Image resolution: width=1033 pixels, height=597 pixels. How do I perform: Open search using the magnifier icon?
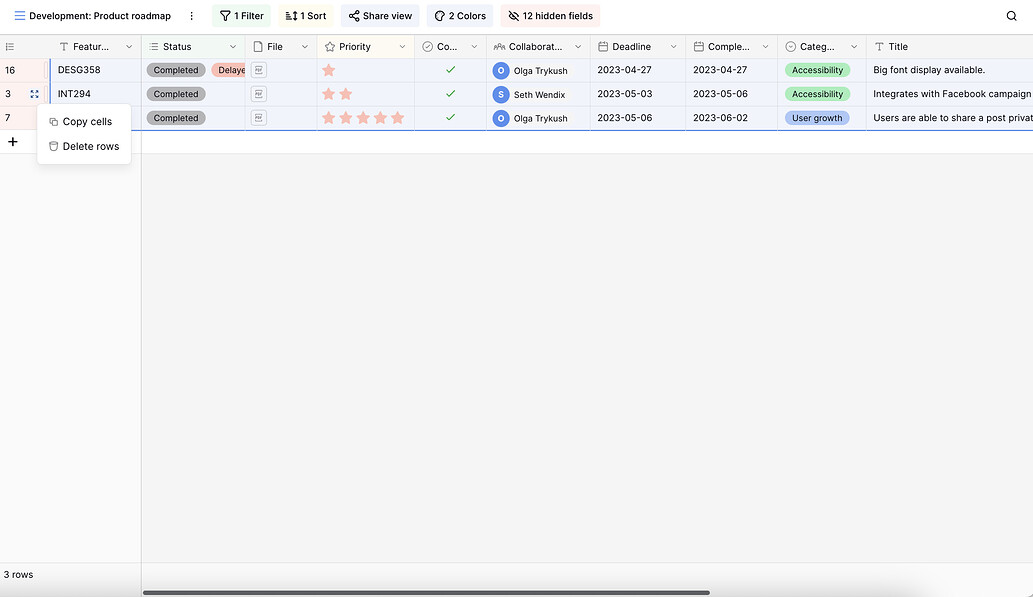coord(1011,16)
